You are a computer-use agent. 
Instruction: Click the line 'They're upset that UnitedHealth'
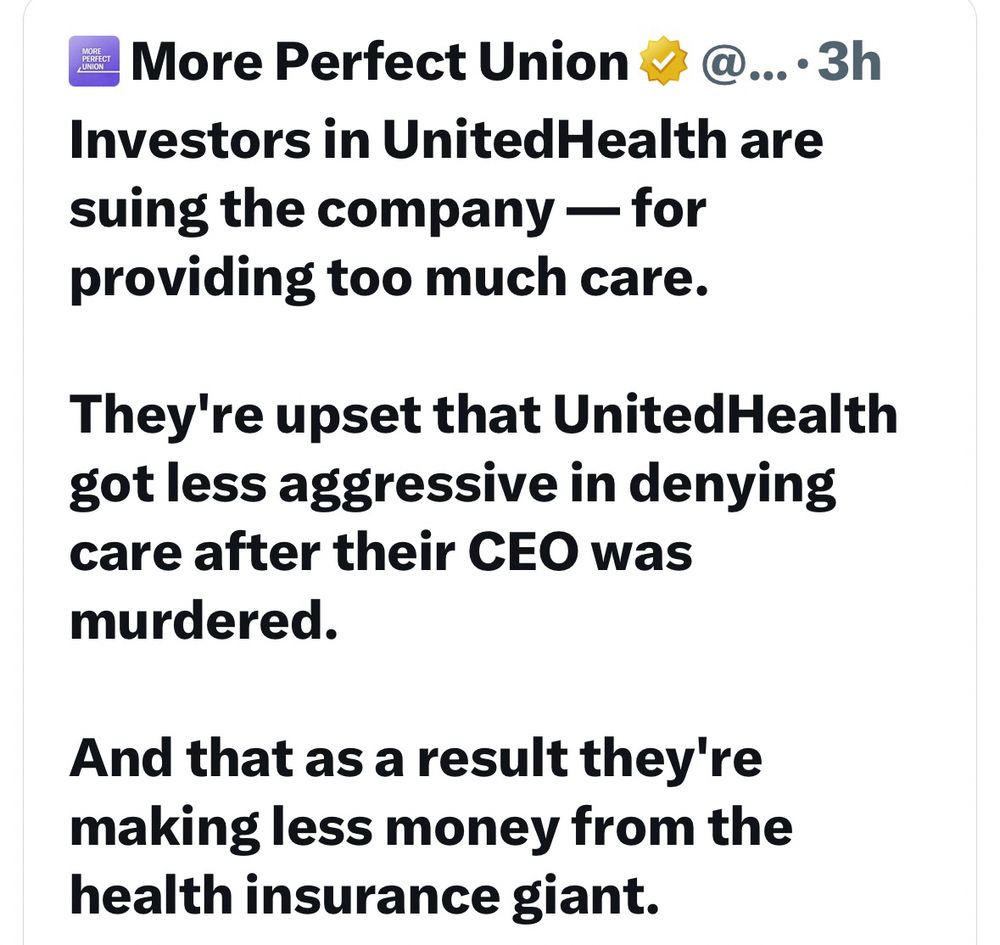tap(483, 414)
